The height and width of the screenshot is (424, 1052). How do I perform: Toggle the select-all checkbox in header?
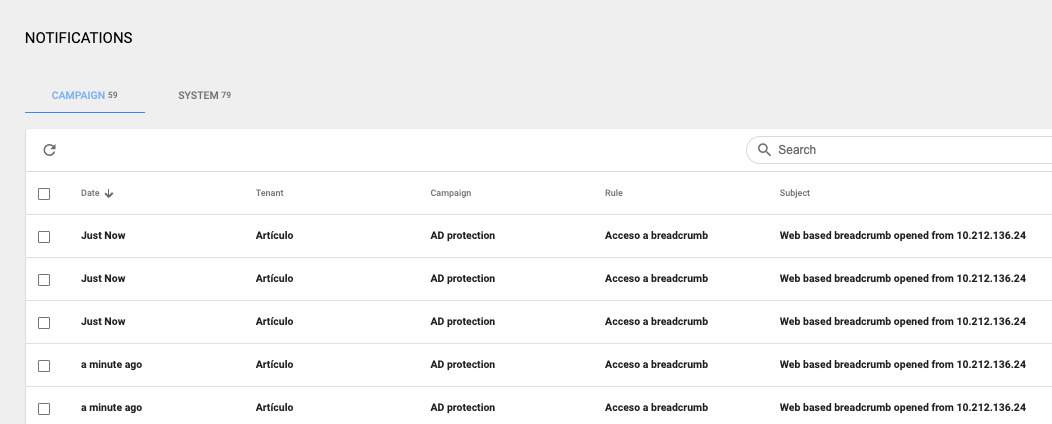point(44,194)
